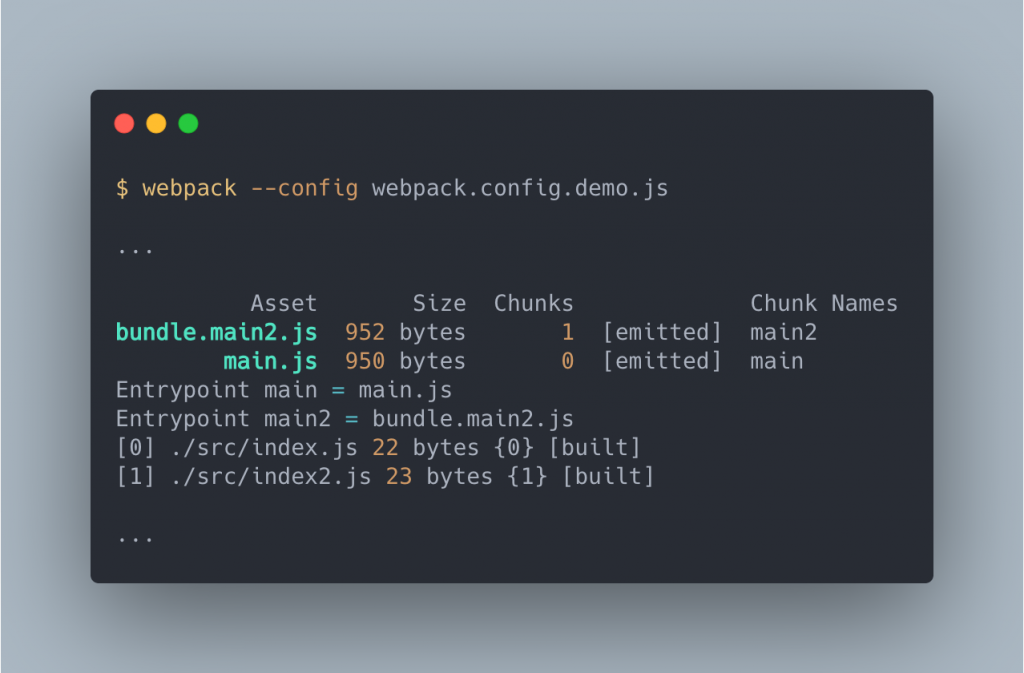1024x673 pixels.
Task: Click the green main.js asset name
Action: click(270, 362)
